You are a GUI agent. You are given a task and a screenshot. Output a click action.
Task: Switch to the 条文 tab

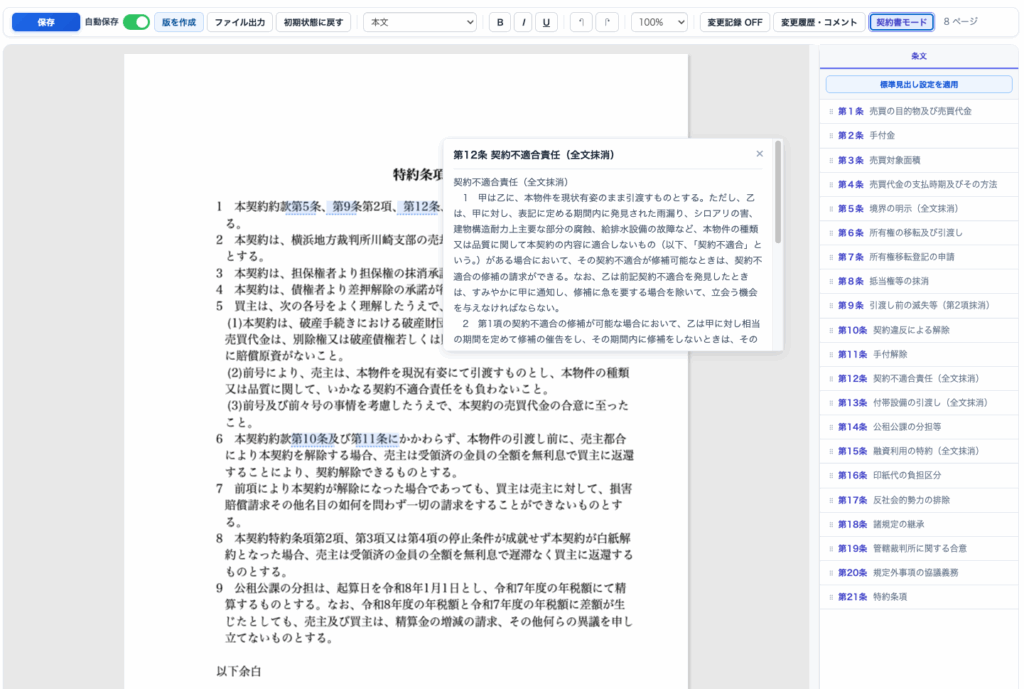(x=919, y=56)
